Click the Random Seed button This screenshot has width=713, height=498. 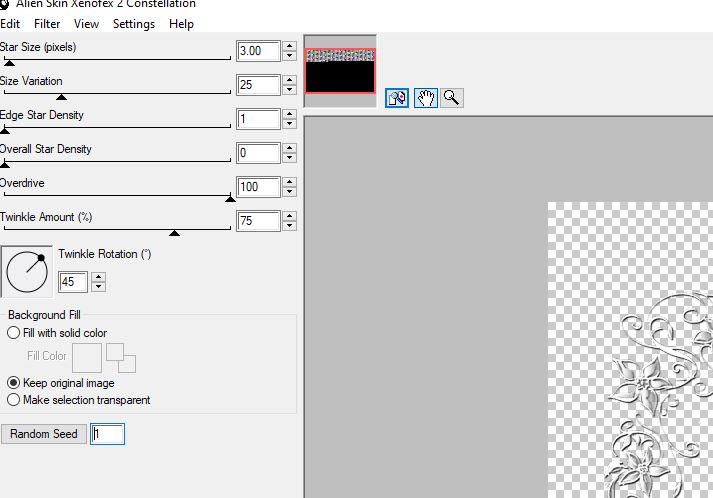(x=44, y=434)
